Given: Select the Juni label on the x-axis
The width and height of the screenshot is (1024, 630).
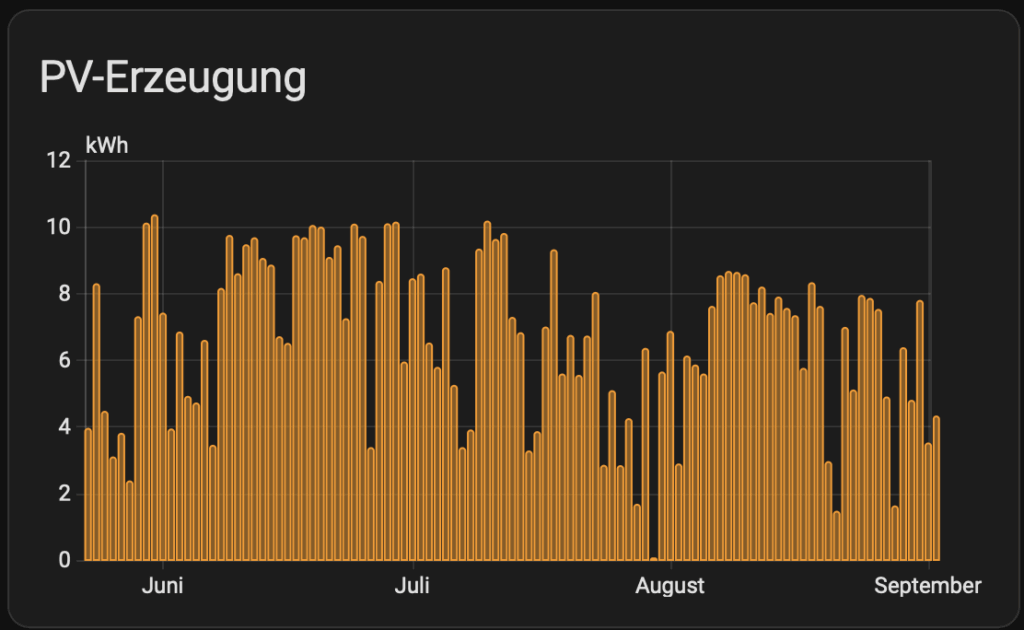Looking at the screenshot, I should click(x=163, y=586).
